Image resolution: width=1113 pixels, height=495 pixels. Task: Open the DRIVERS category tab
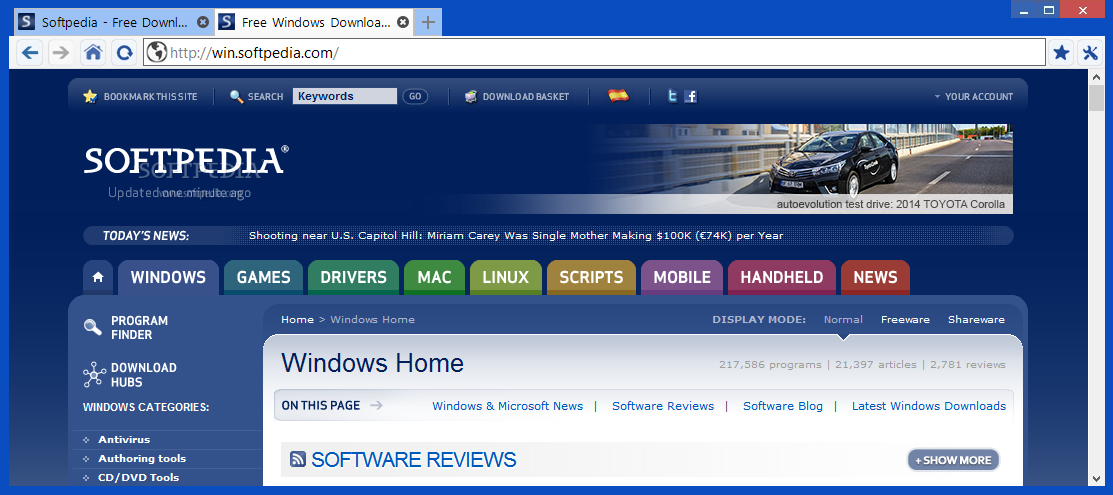(353, 278)
